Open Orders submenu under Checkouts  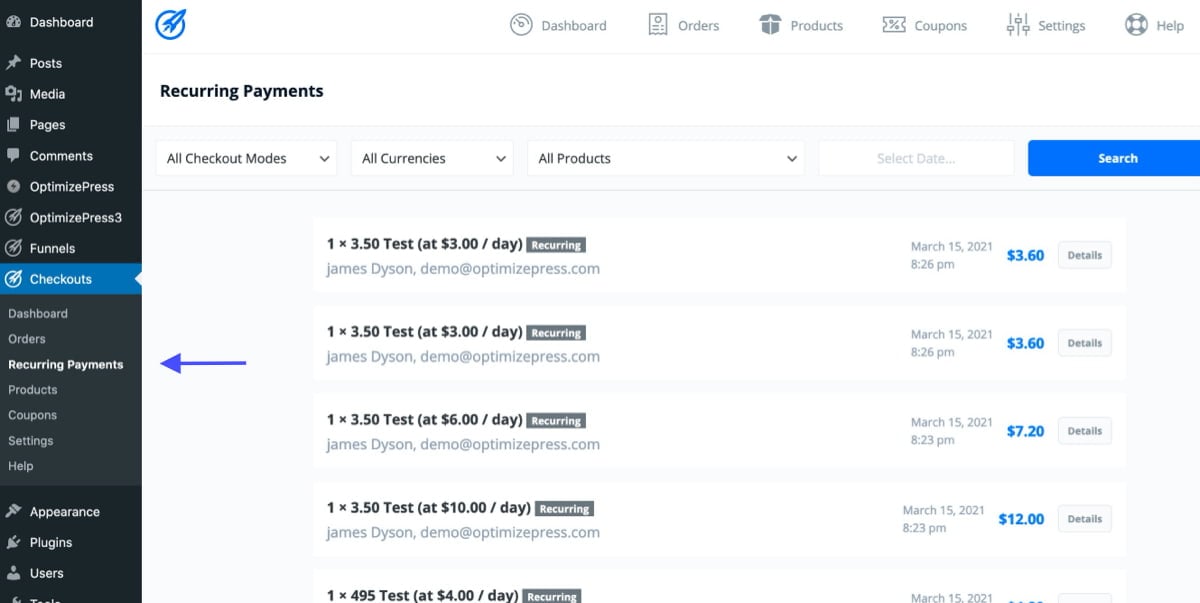pos(27,339)
